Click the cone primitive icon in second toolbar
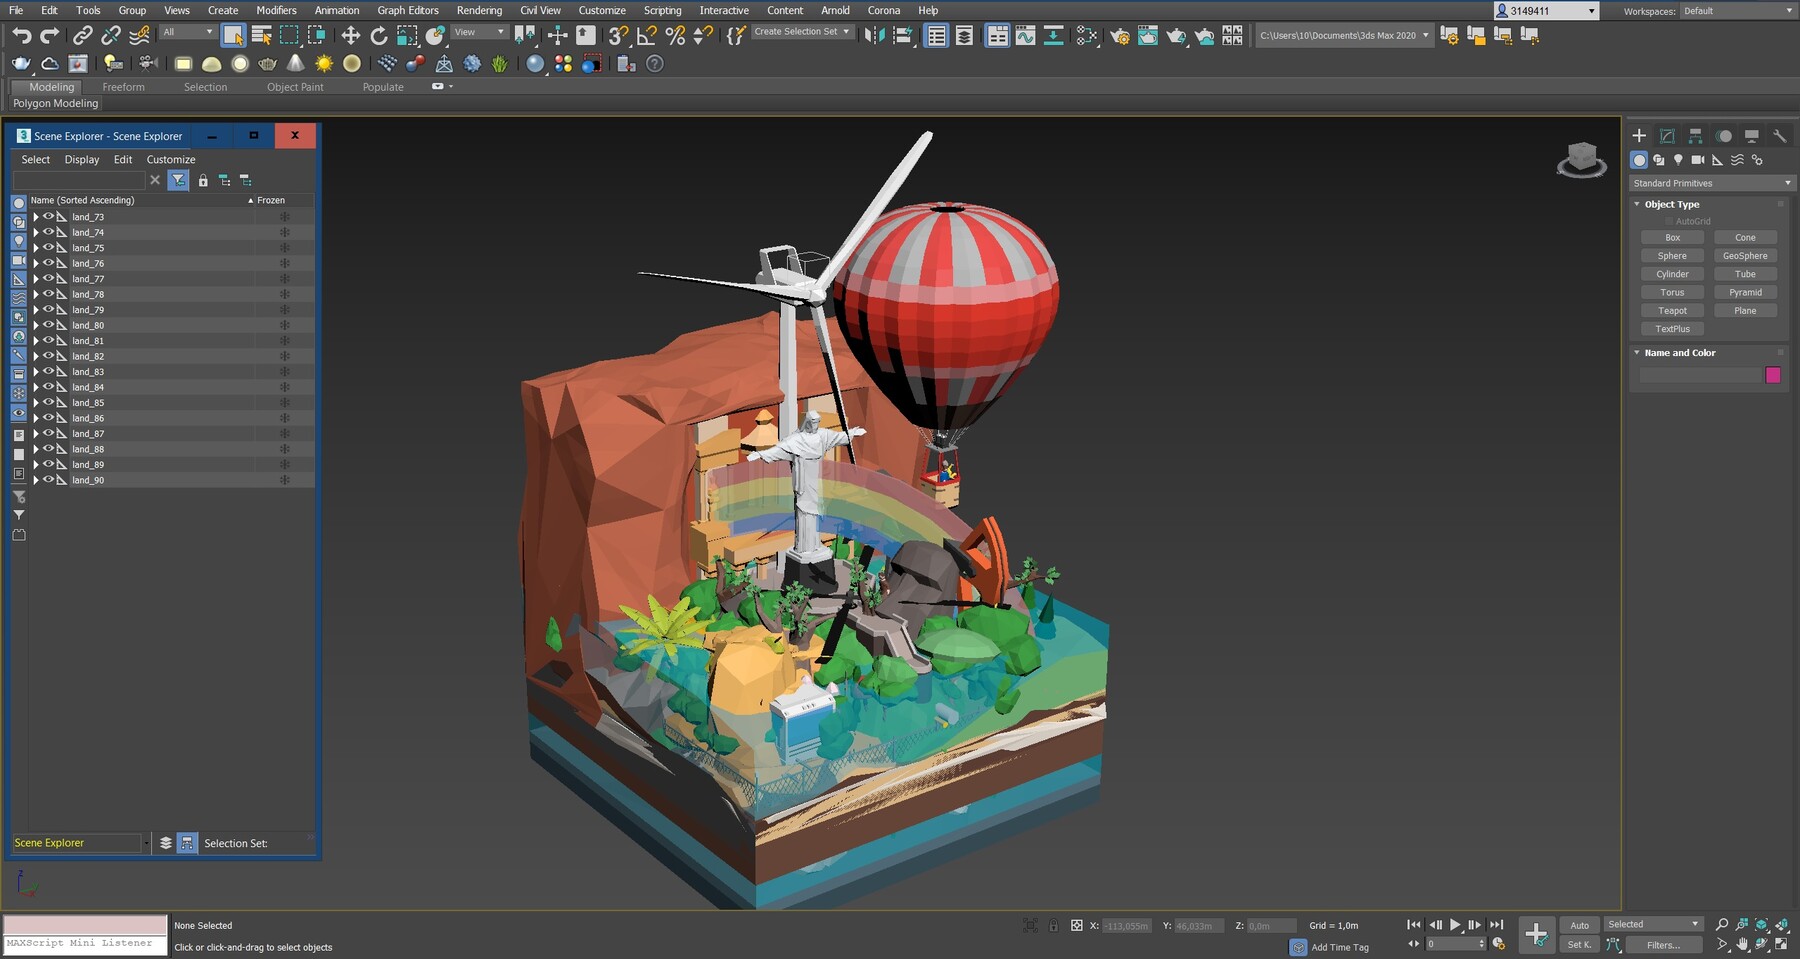This screenshot has height=959, width=1800. [x=295, y=64]
